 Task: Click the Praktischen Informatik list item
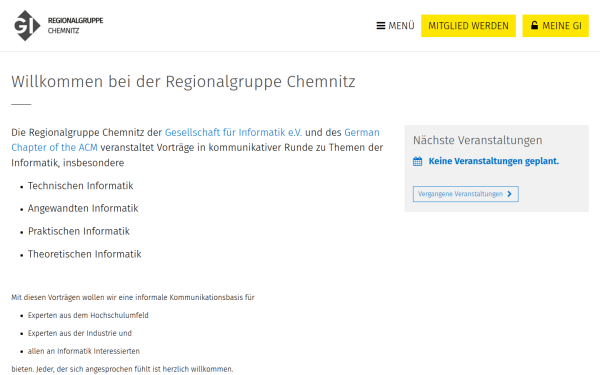point(79,231)
